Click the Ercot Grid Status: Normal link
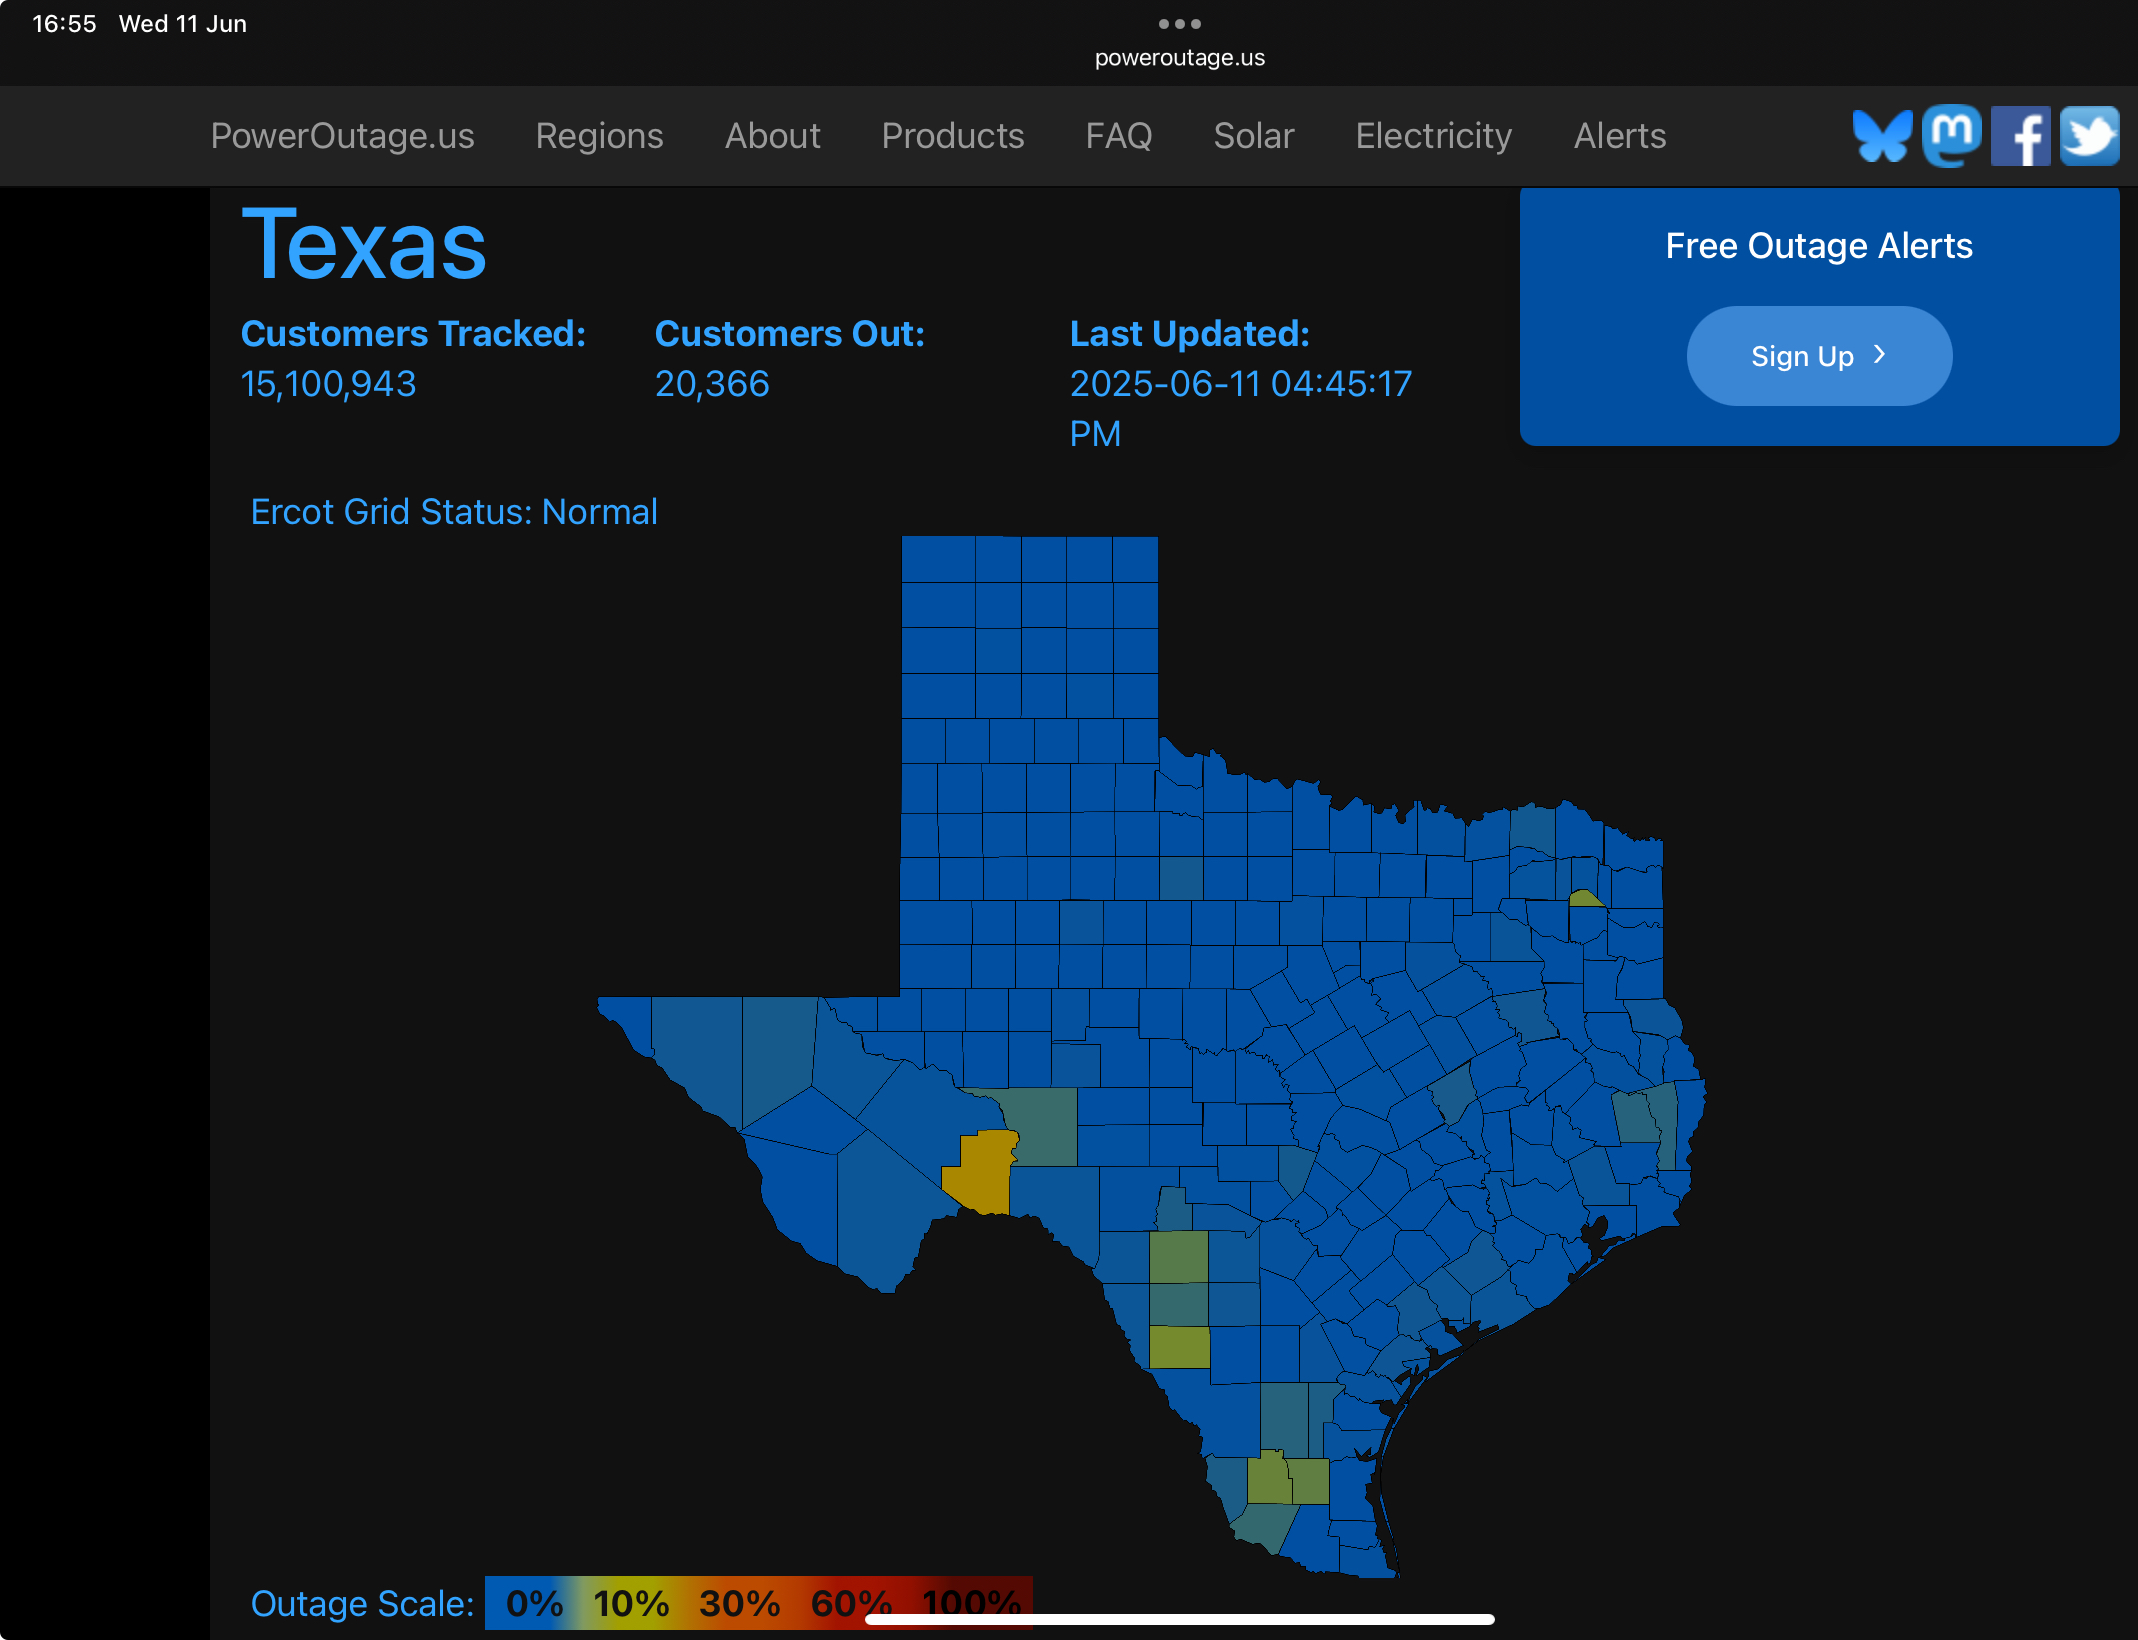2138x1640 pixels. tap(454, 512)
